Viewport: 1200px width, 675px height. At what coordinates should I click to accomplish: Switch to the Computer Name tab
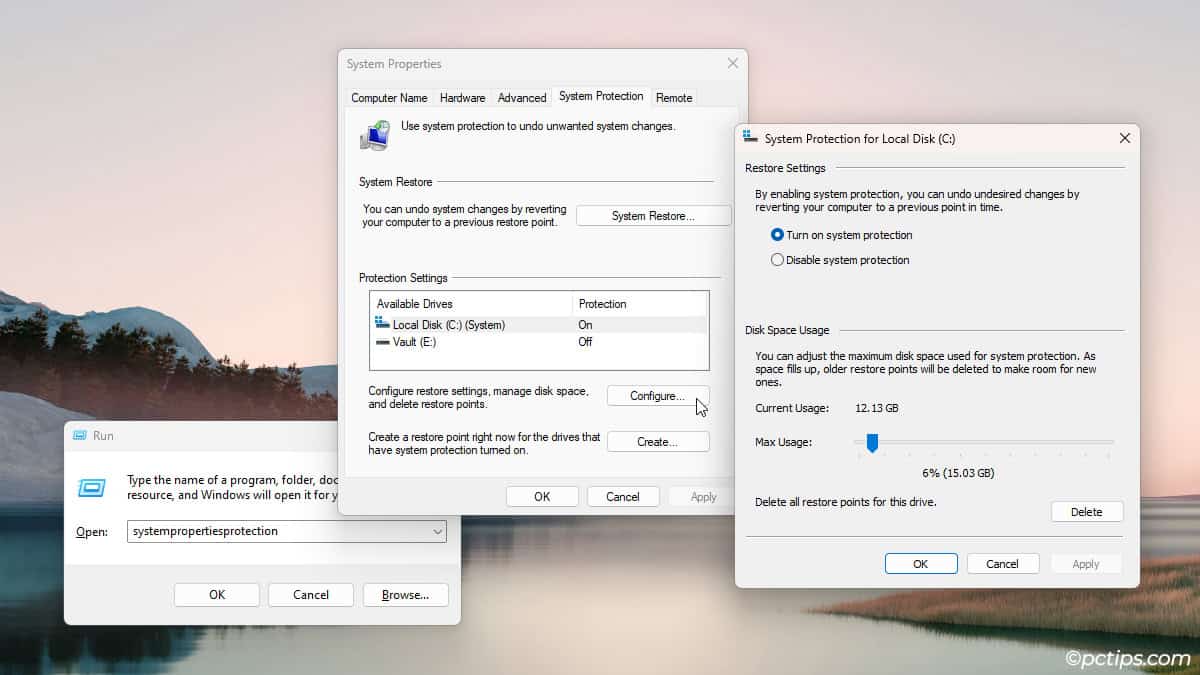pyautogui.click(x=389, y=98)
